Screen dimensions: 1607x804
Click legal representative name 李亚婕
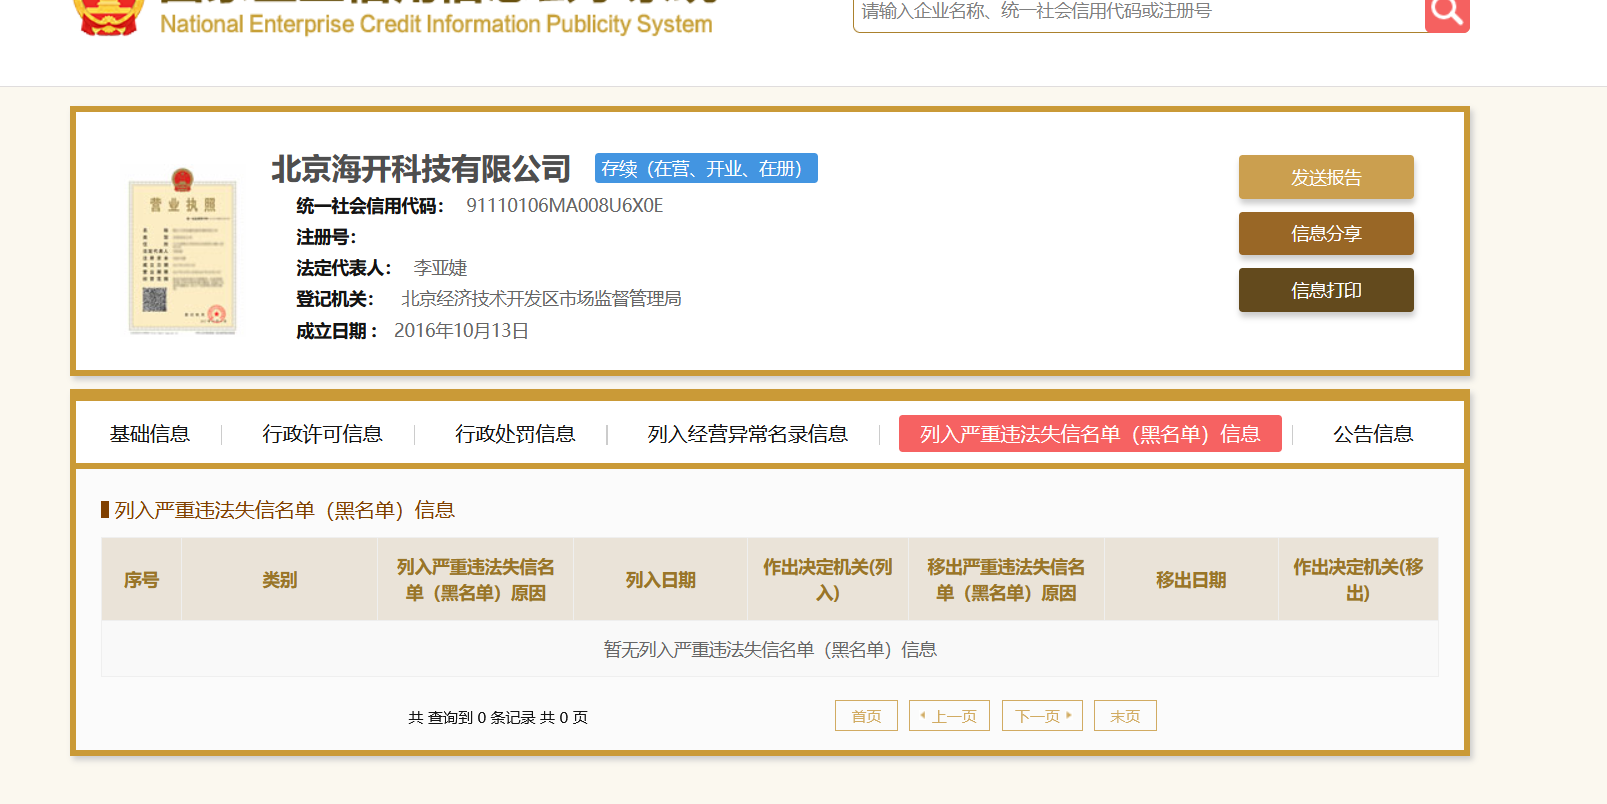[x=440, y=268]
